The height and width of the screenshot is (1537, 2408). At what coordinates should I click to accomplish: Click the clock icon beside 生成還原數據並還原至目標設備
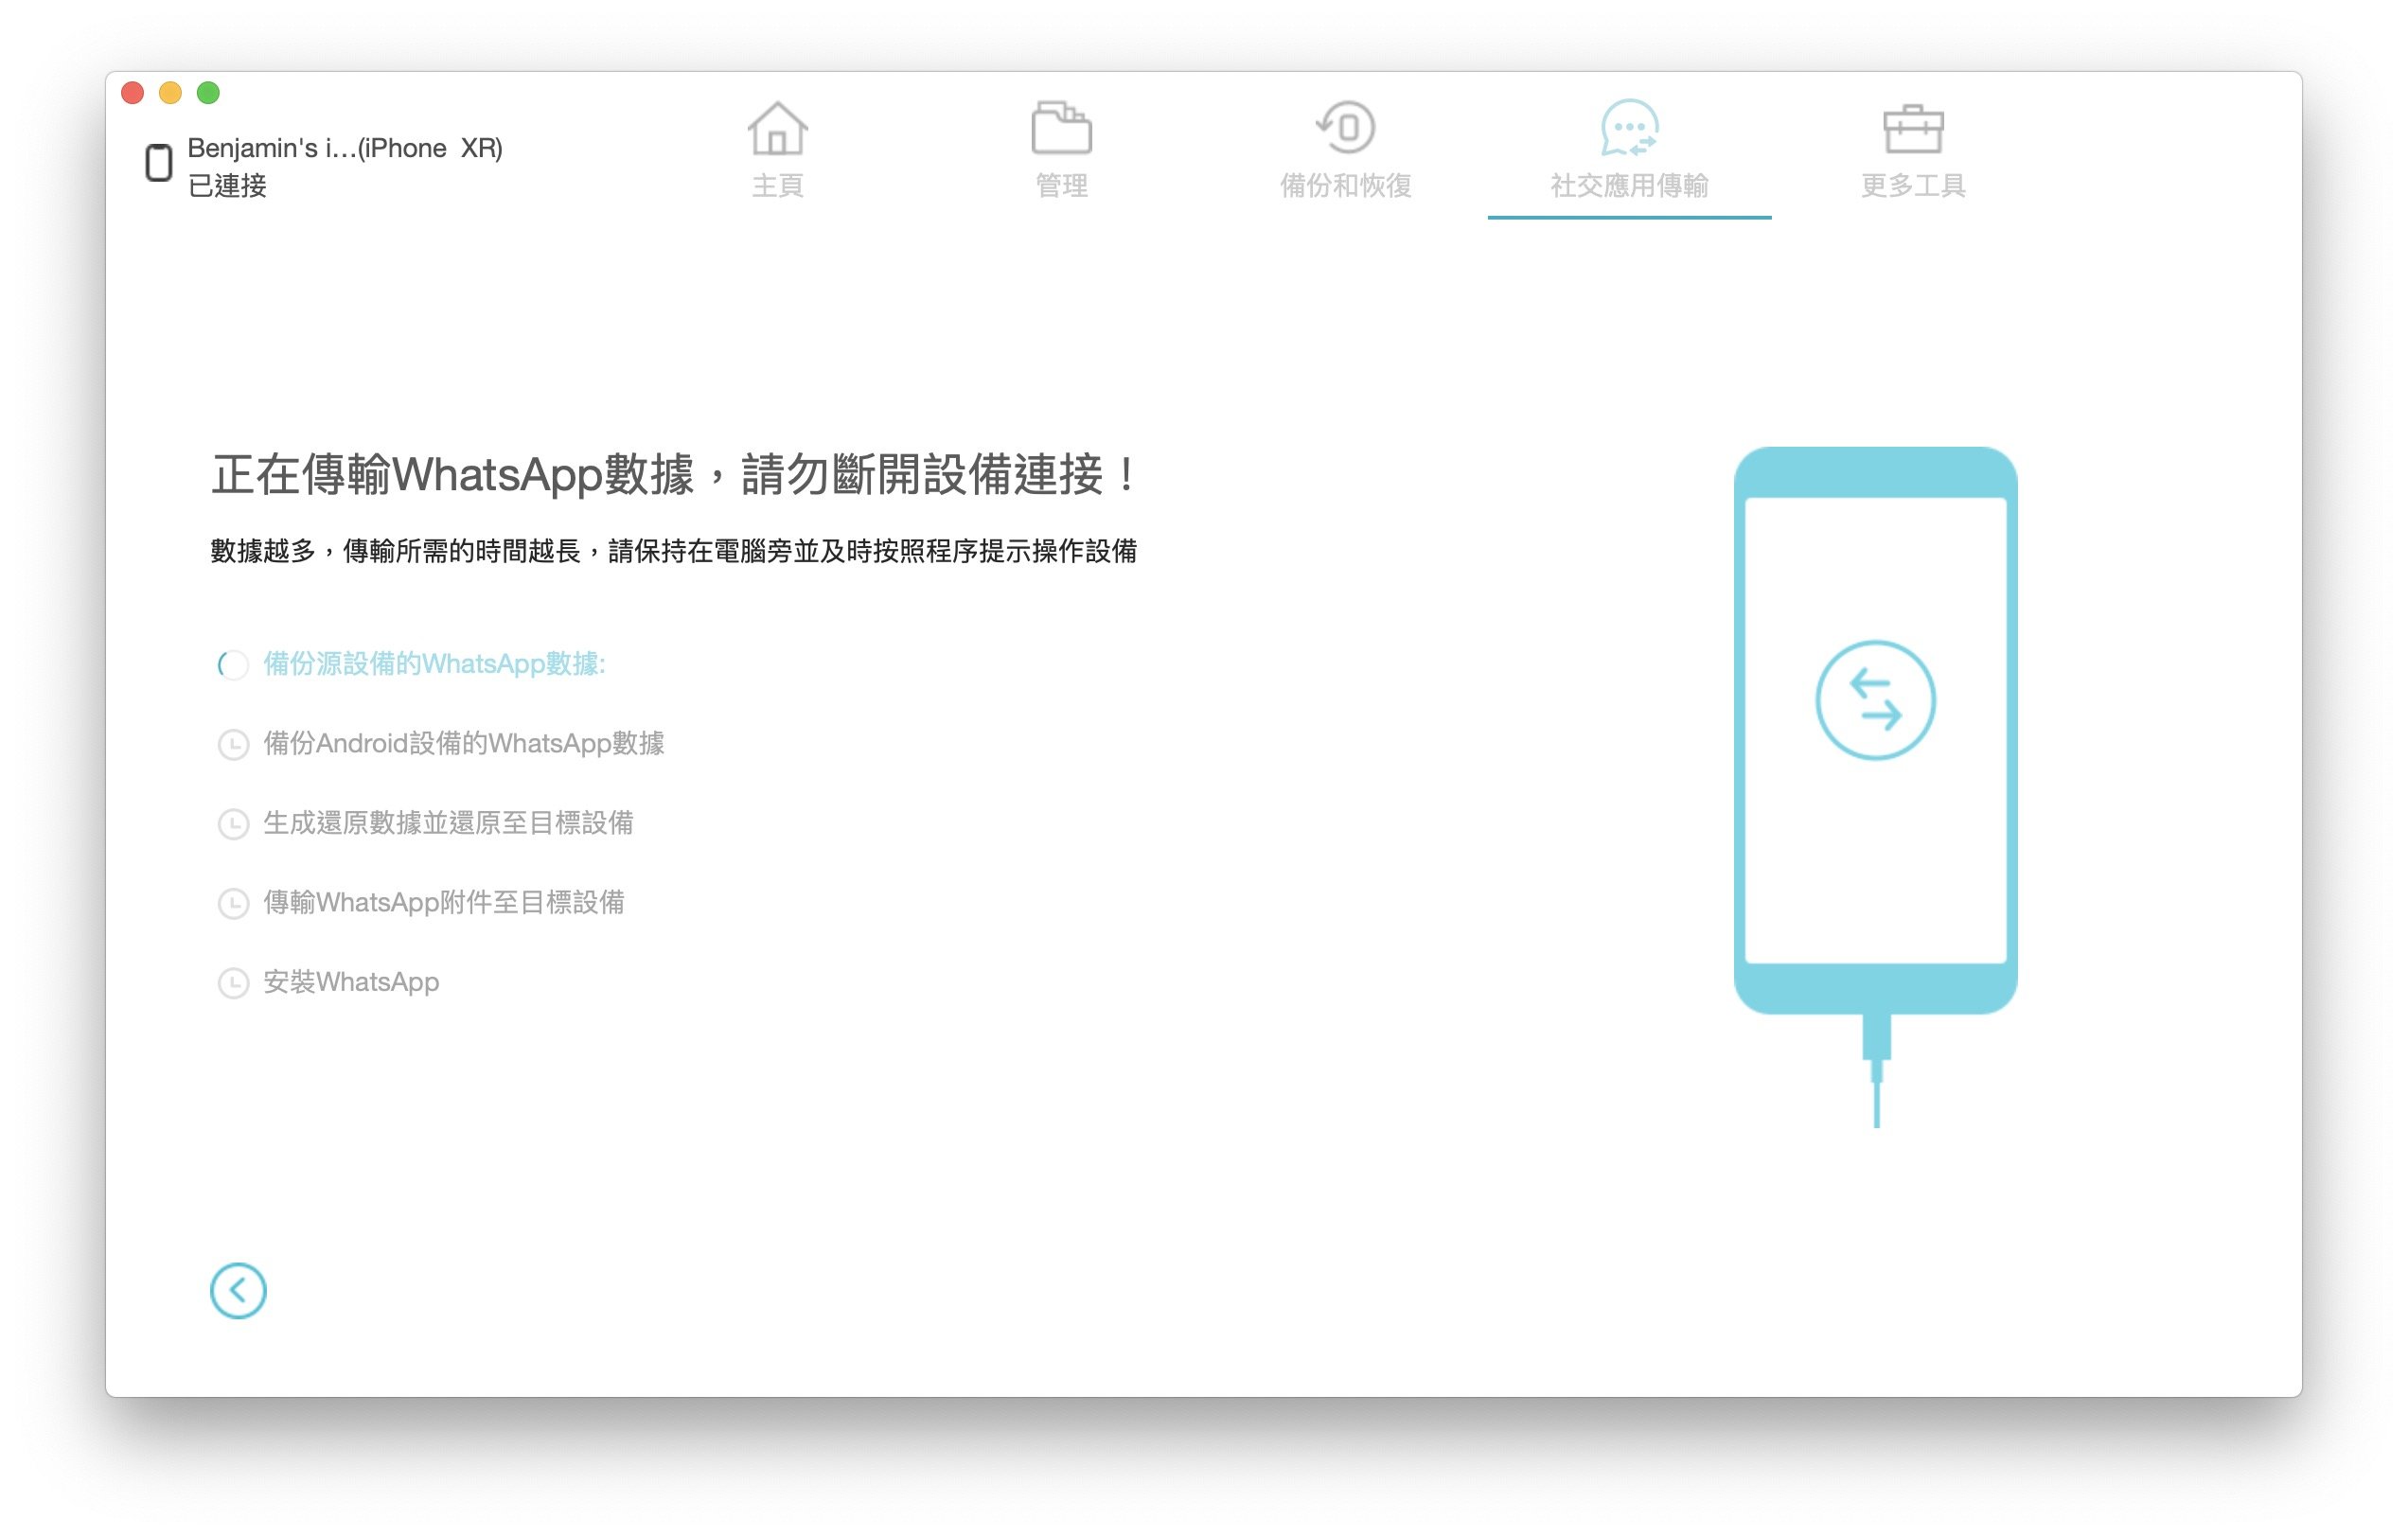(233, 824)
